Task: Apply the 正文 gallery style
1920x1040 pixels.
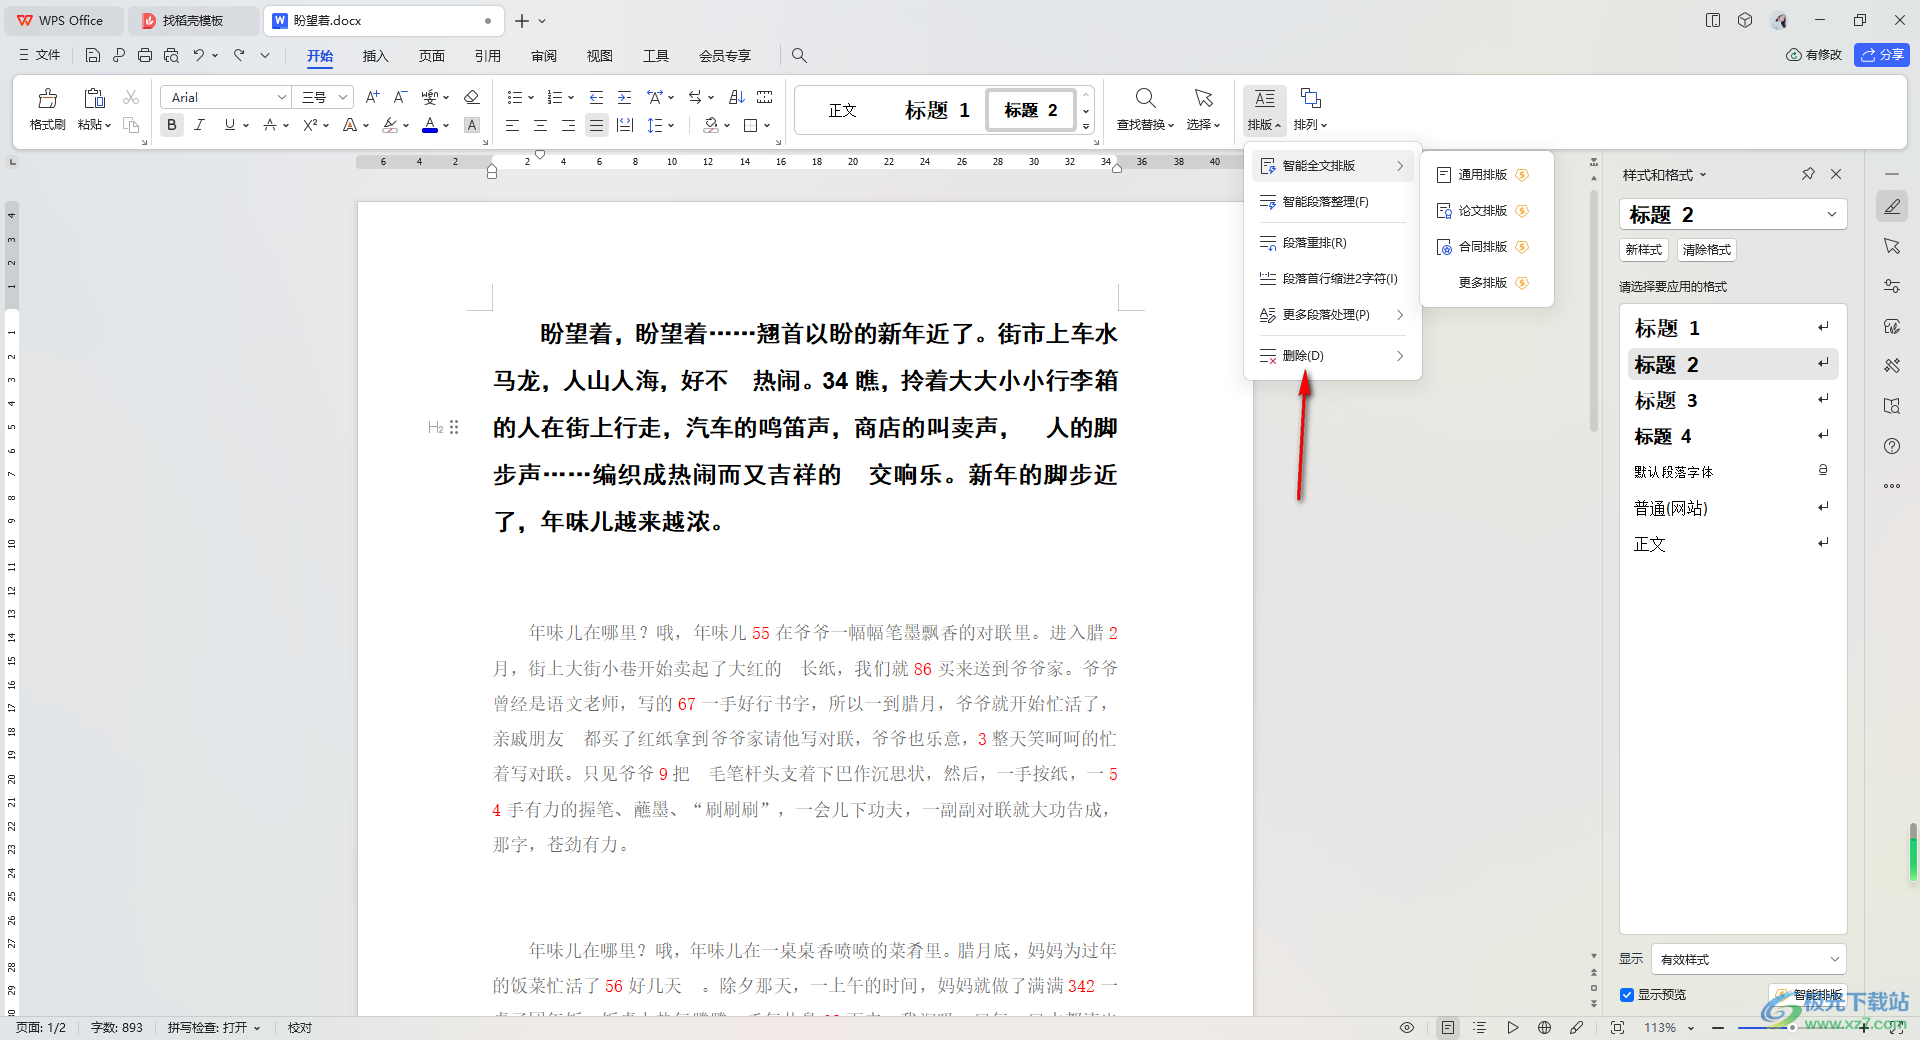Action: [843, 110]
